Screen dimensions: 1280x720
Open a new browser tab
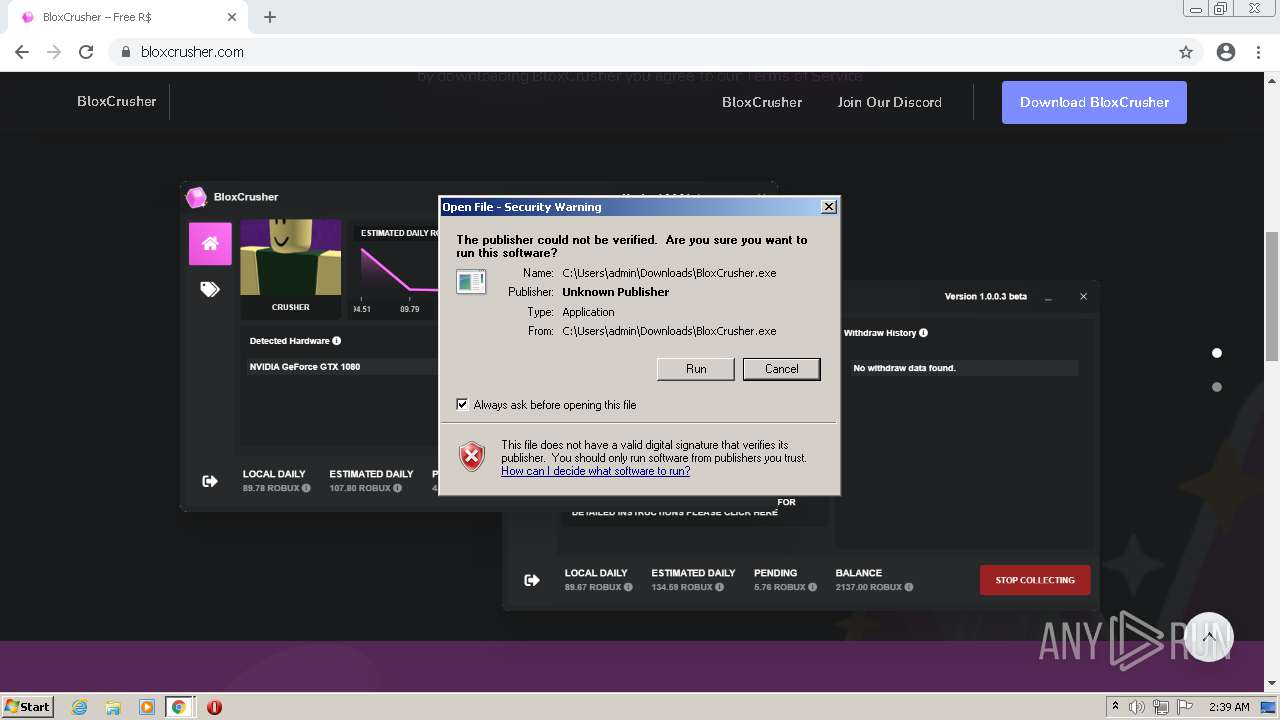[270, 17]
